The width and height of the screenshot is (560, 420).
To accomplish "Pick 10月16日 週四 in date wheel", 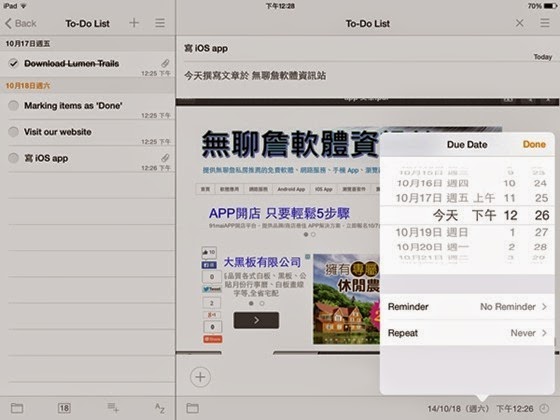I will coord(432,183).
